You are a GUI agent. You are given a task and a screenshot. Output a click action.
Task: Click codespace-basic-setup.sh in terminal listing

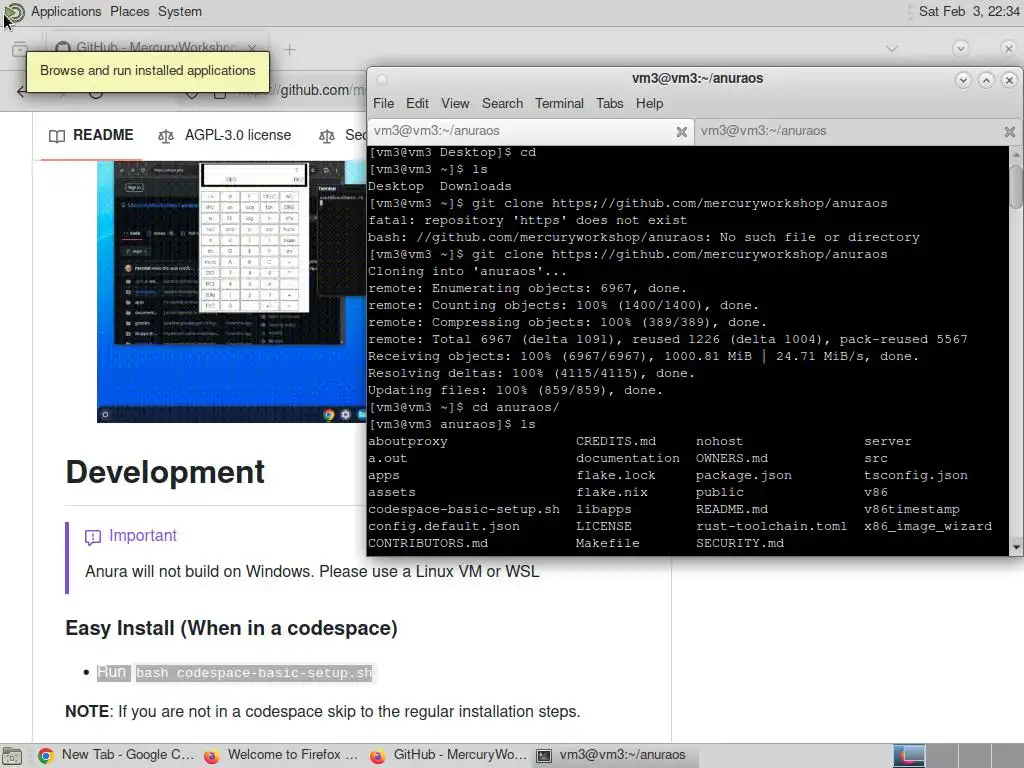click(x=464, y=509)
